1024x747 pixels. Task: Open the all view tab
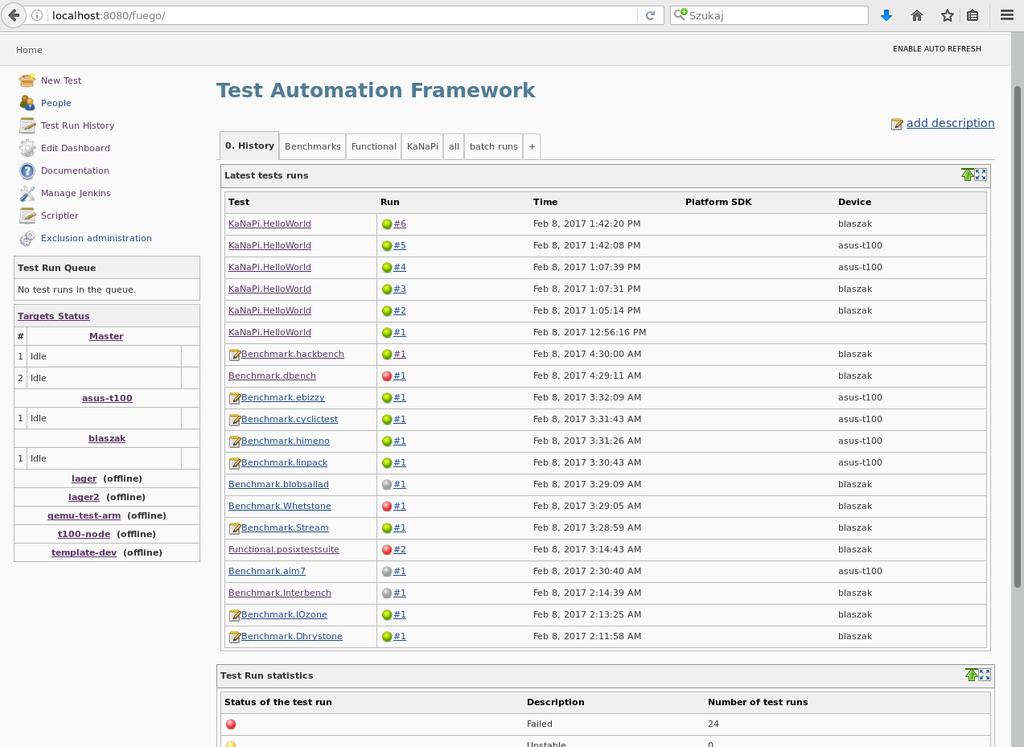[454, 146]
